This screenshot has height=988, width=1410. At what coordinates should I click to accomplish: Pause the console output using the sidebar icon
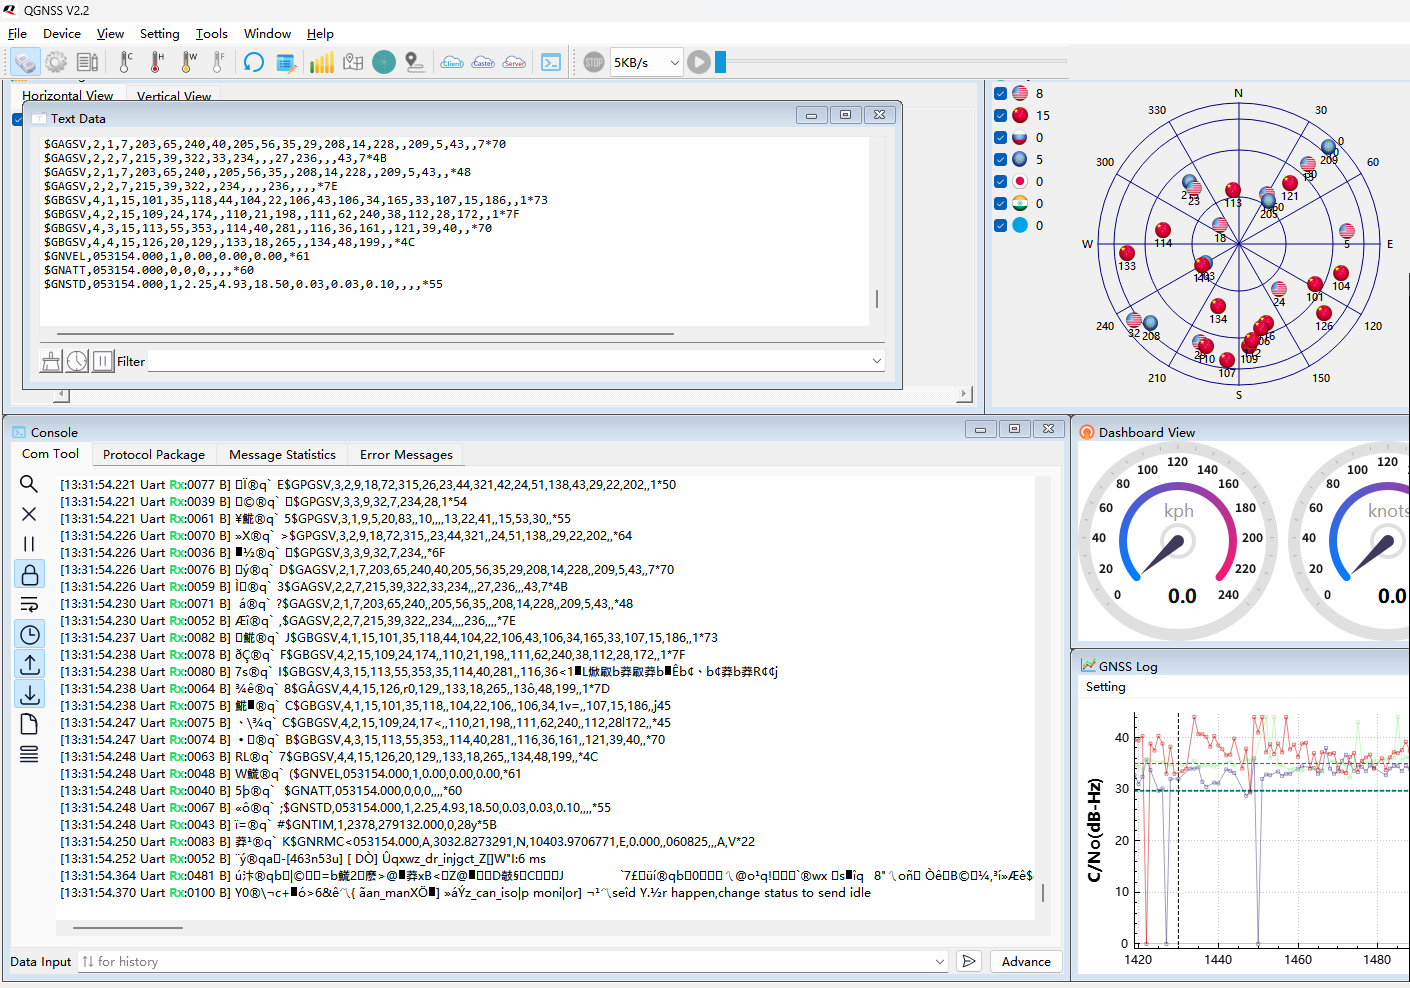tap(29, 544)
